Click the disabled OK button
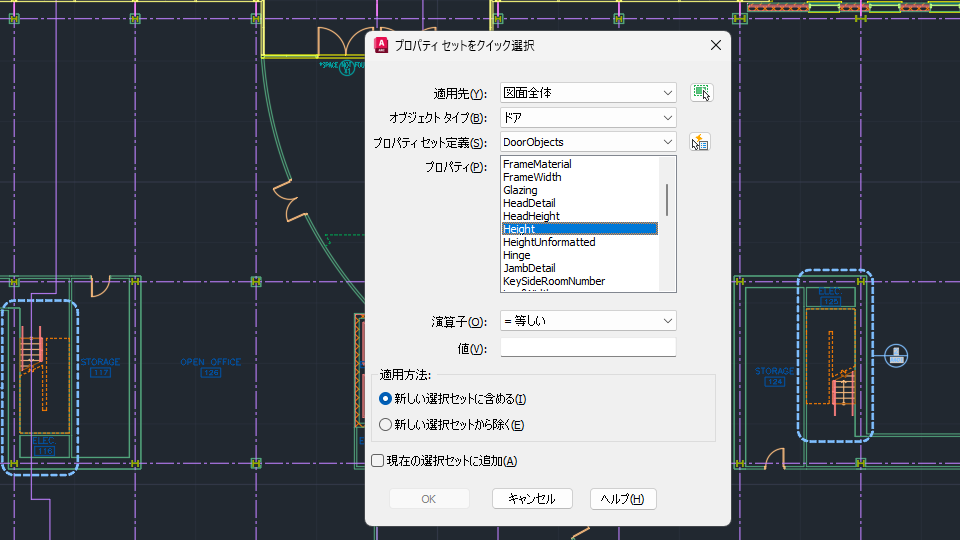The width and height of the screenshot is (960, 540). click(x=429, y=499)
